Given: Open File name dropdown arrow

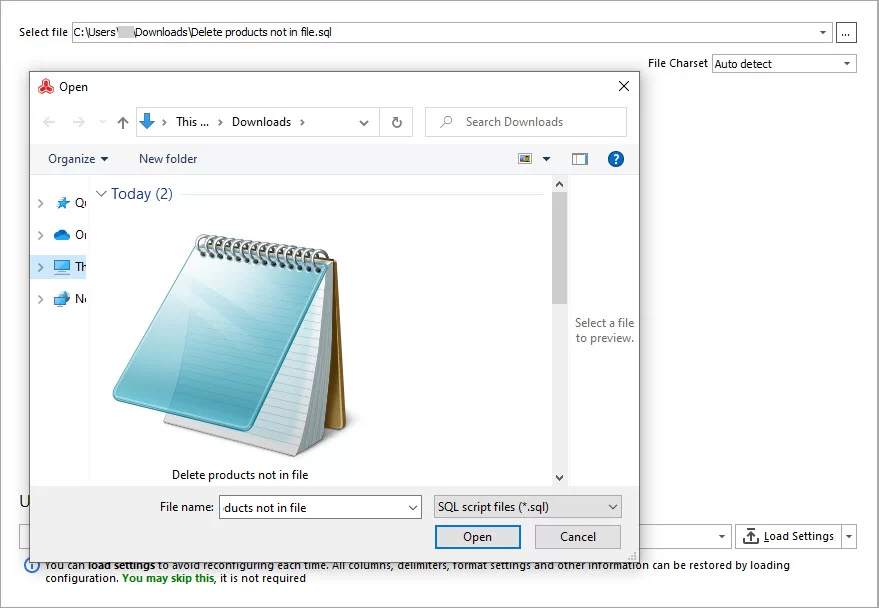Looking at the screenshot, I should click(413, 508).
